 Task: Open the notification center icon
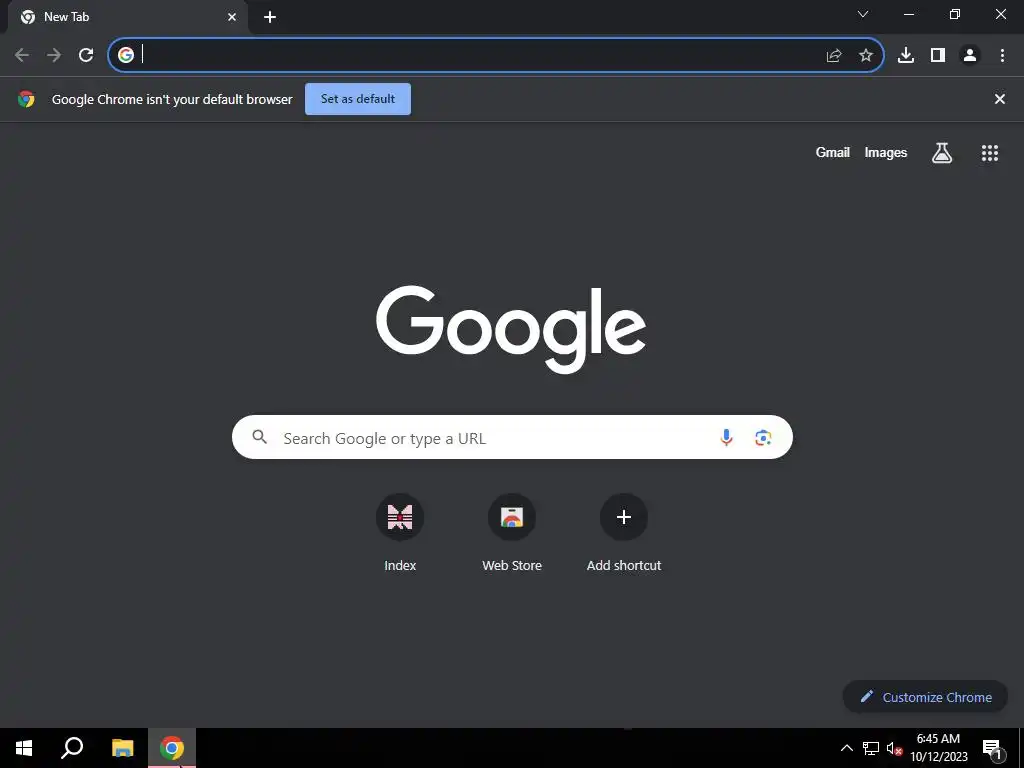pos(992,748)
